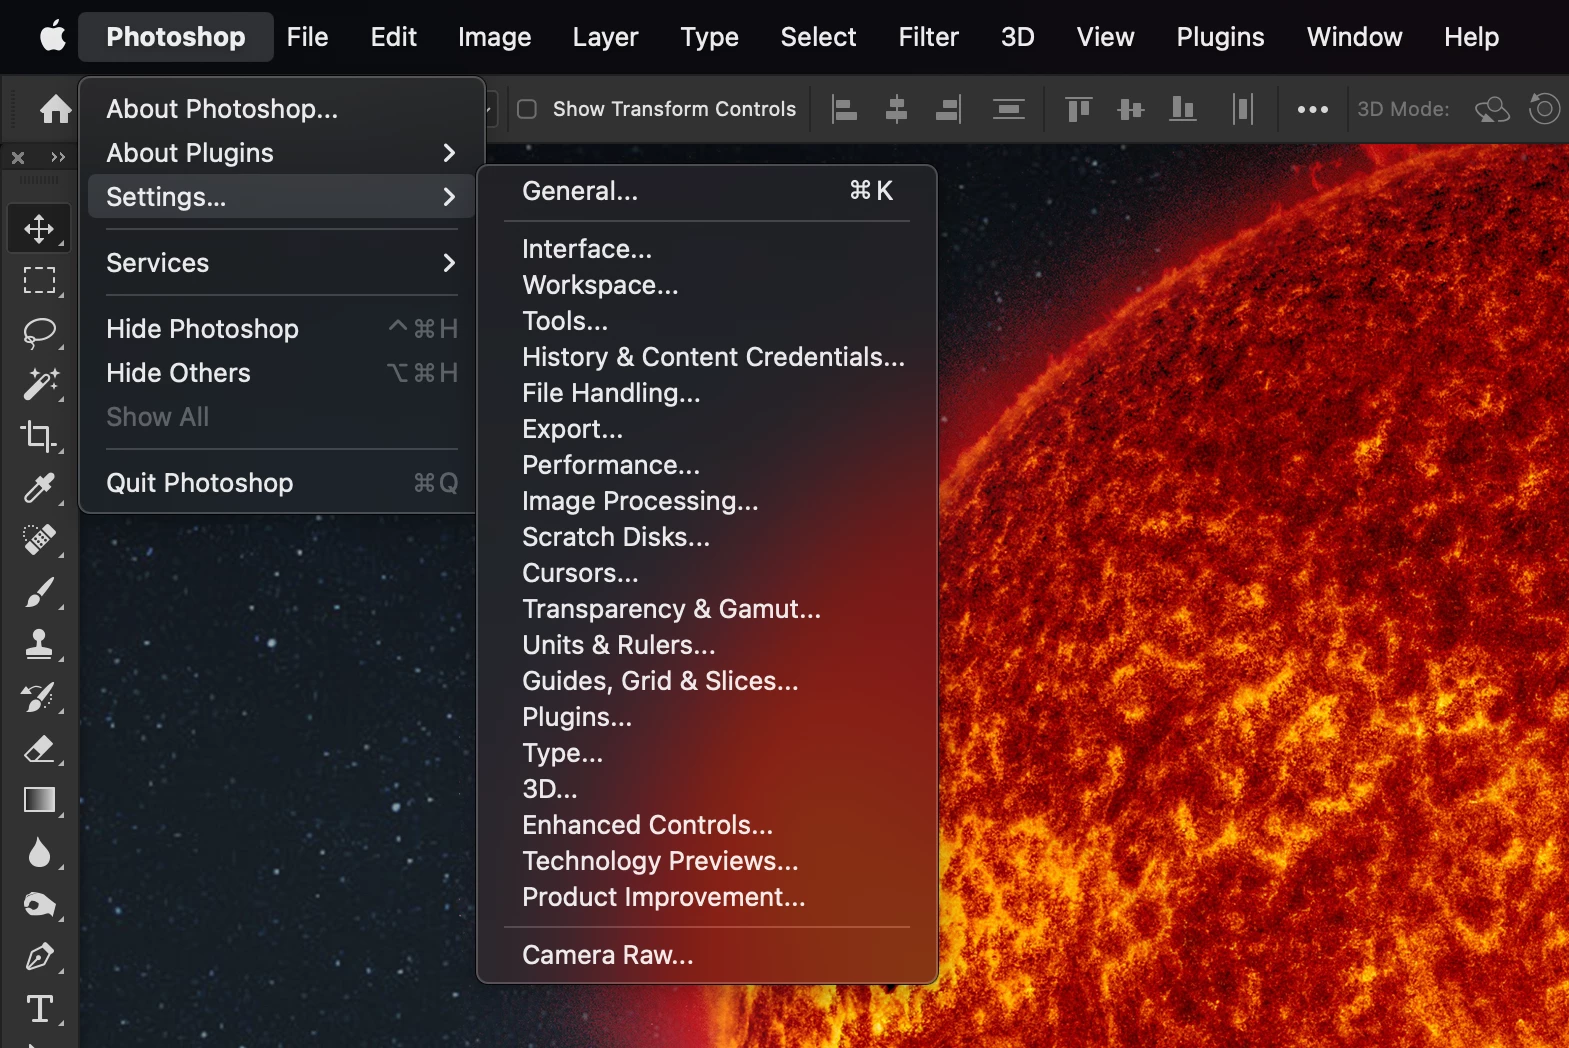Open the Select menu
1569x1048 pixels.
pyautogui.click(x=818, y=37)
